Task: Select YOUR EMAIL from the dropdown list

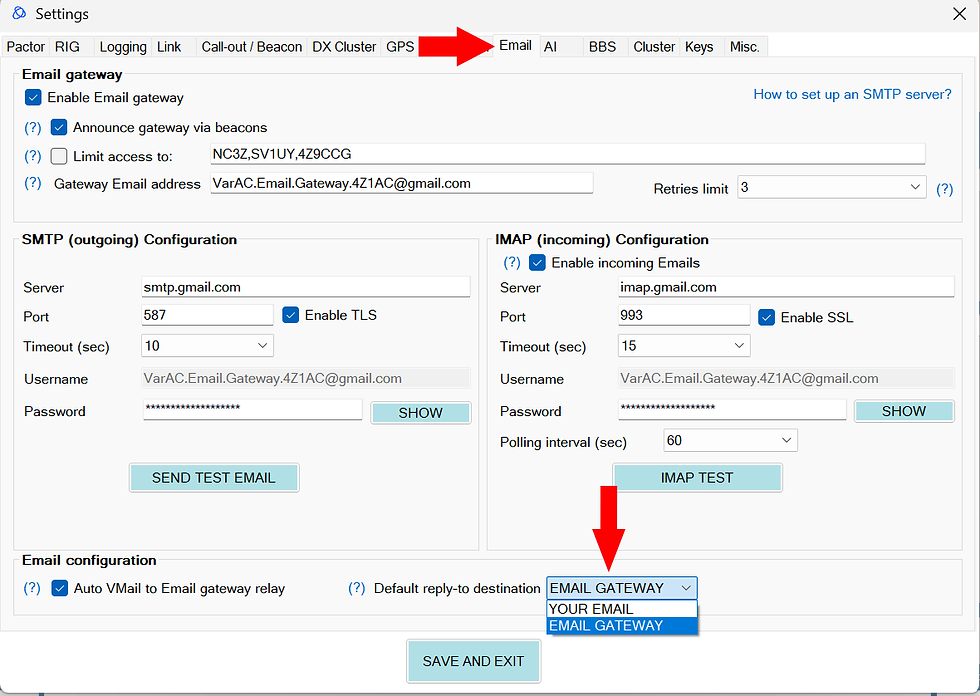Action: [x=621, y=609]
